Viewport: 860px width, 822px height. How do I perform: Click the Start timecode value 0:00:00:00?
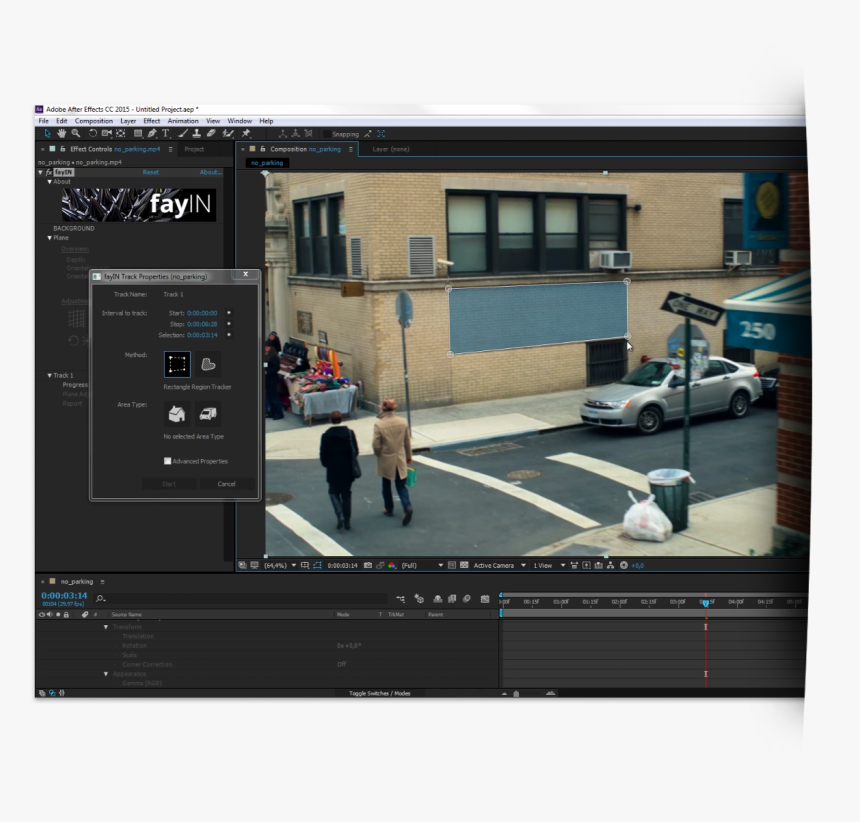click(202, 313)
